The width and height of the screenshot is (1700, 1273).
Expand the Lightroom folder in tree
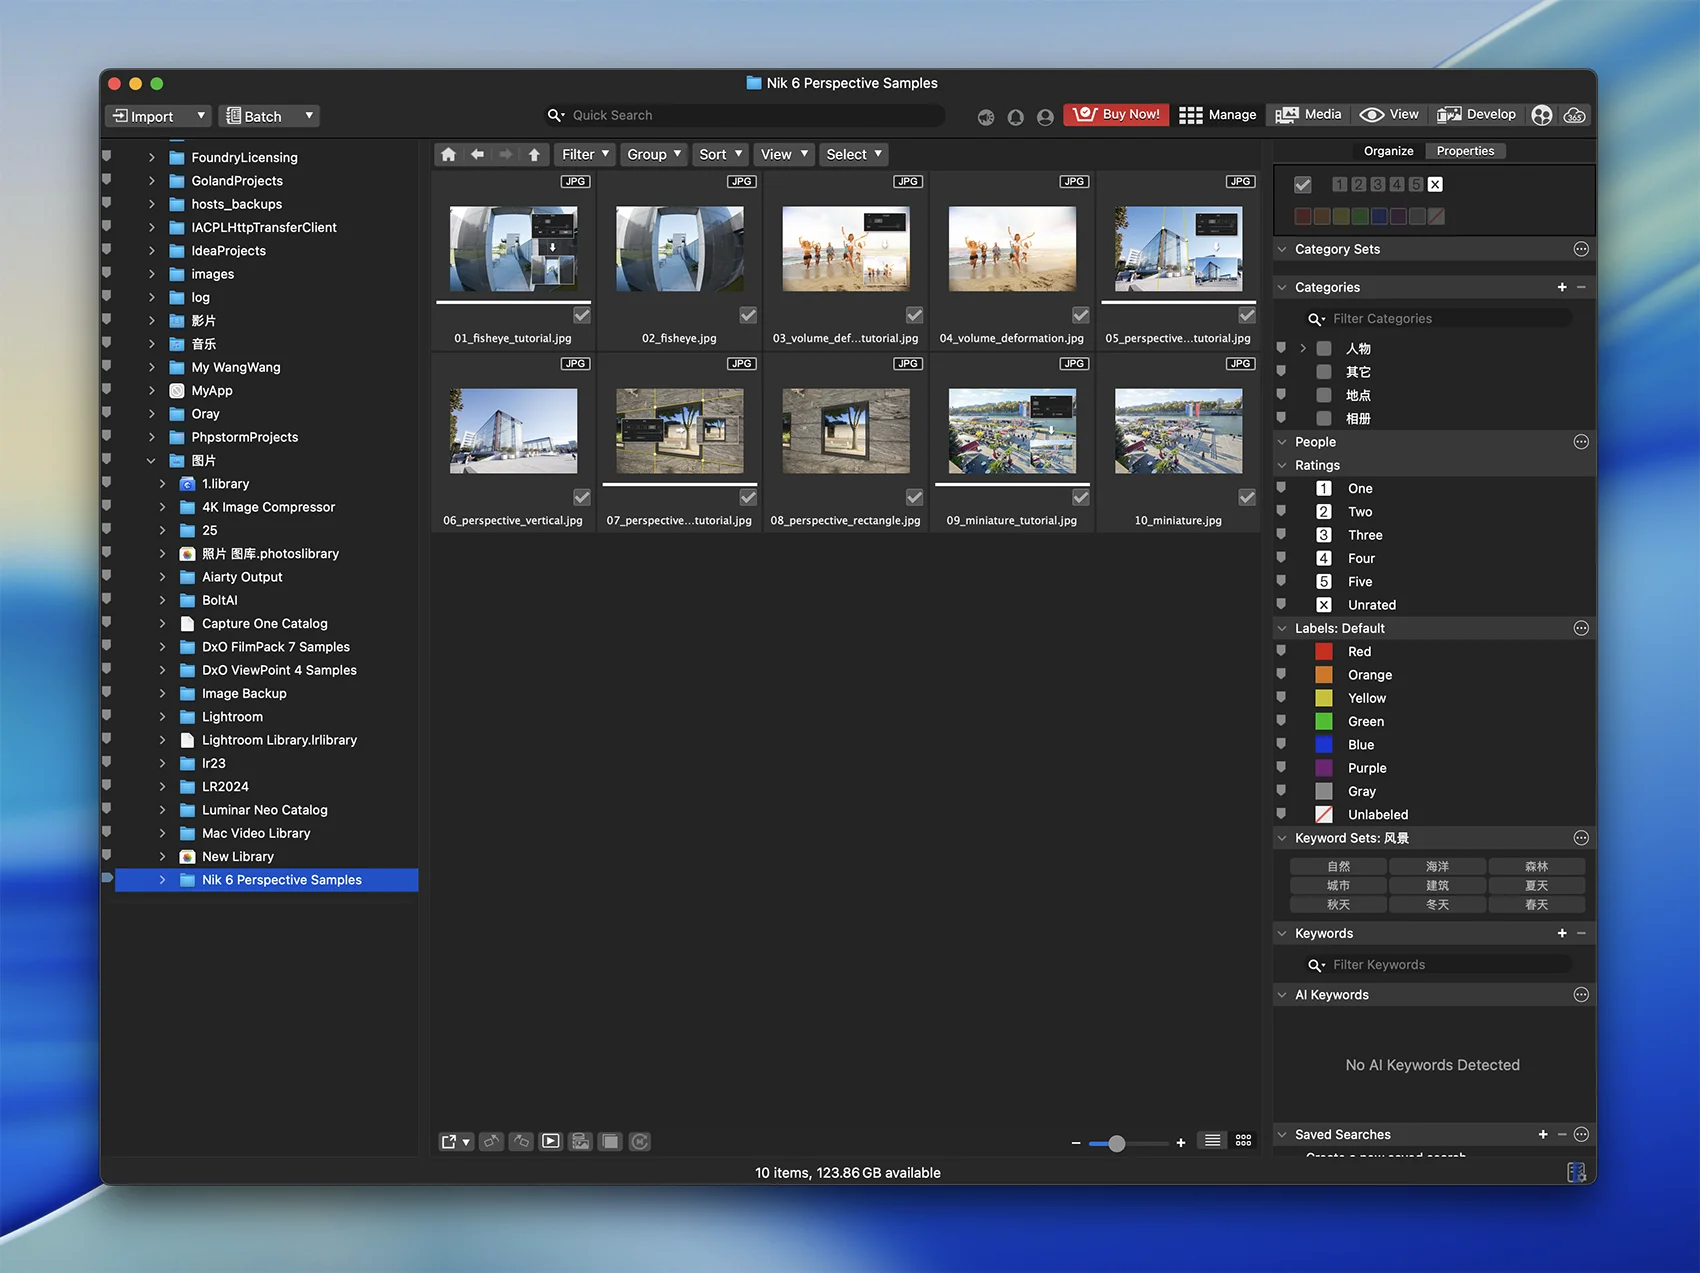click(162, 717)
